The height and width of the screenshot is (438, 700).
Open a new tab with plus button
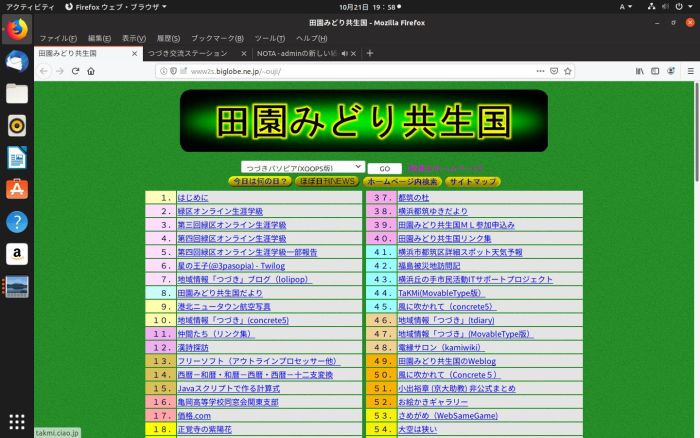tap(370, 53)
